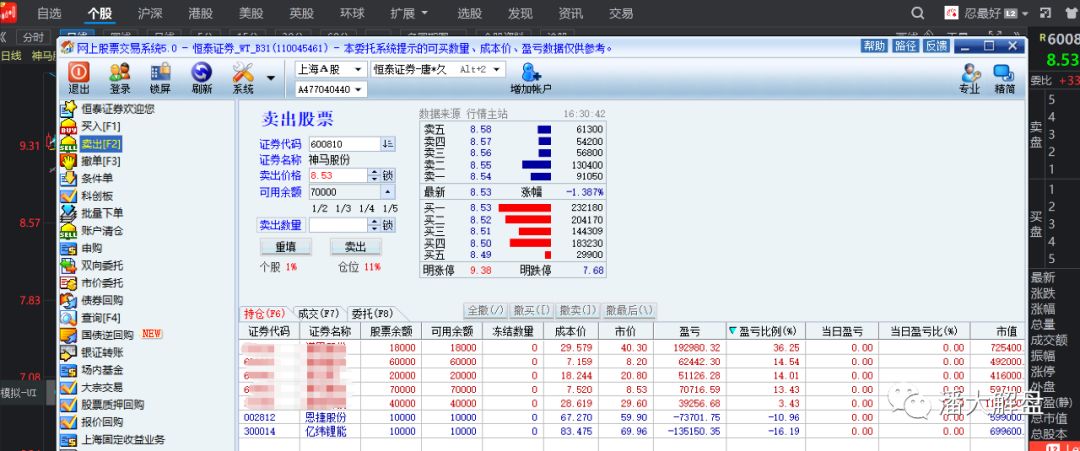Click the security code list button

388,144
